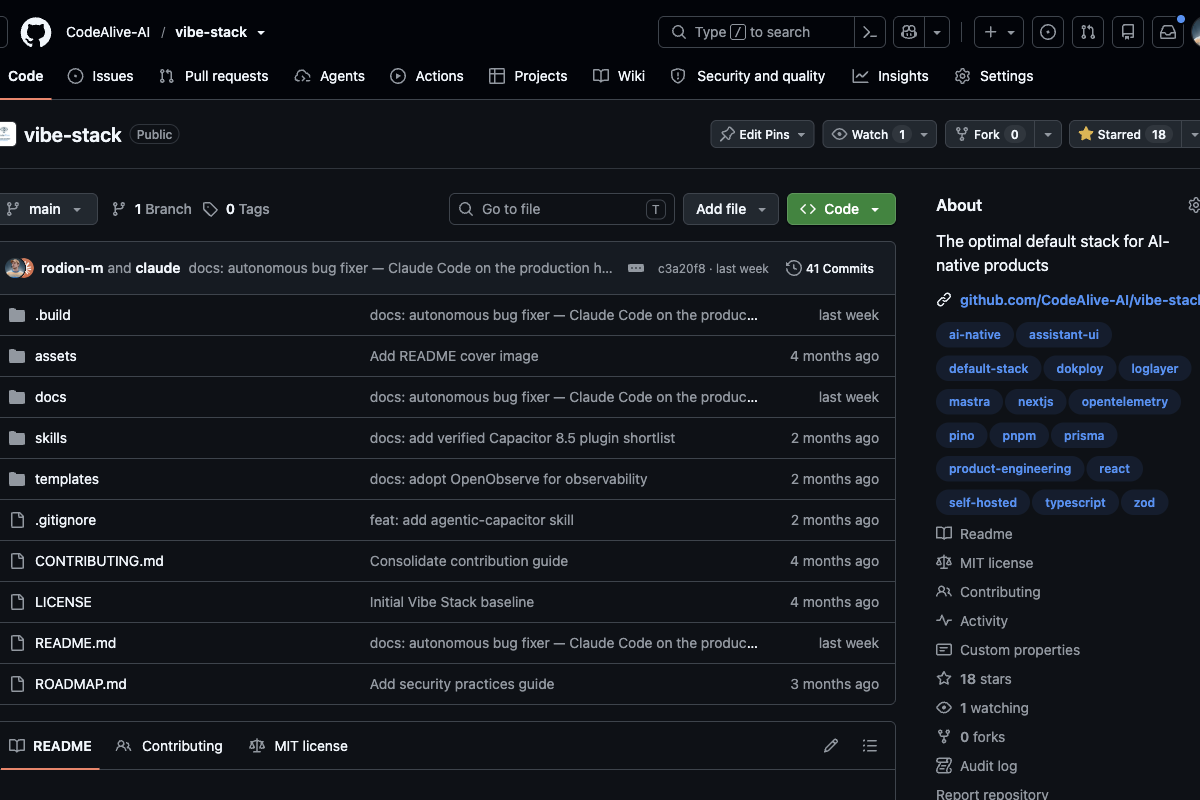The width and height of the screenshot is (1200, 800).
Task: Expand the Copilot dropdown arrow
Action: click(x=937, y=32)
